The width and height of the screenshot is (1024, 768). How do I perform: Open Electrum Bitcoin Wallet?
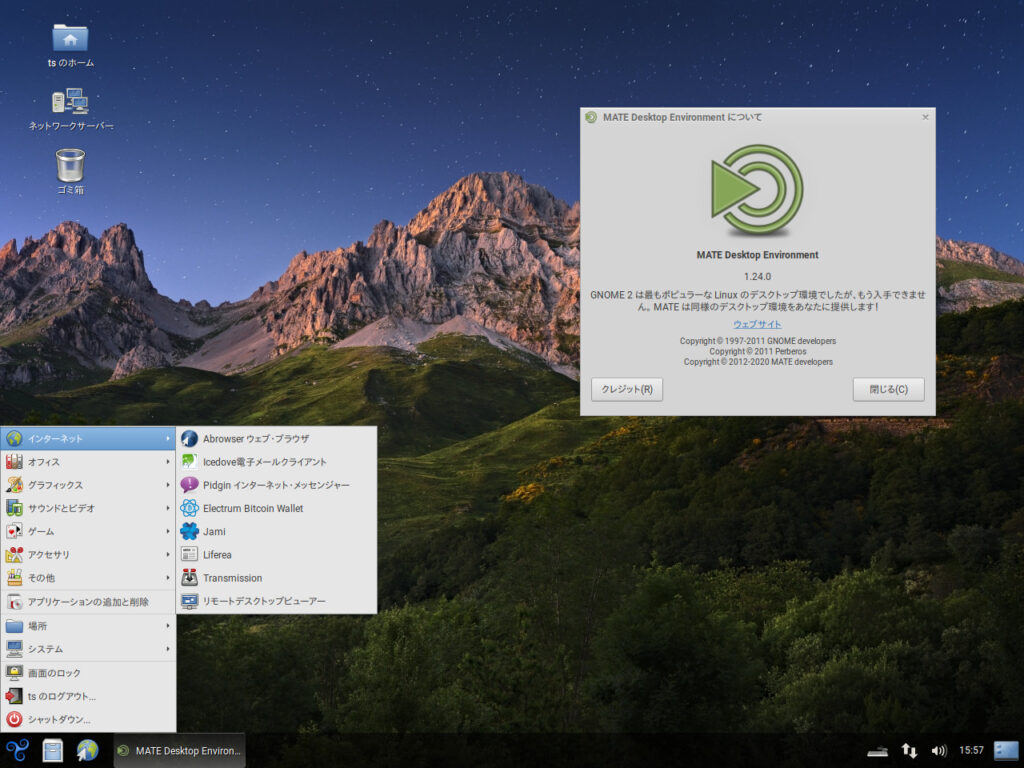click(253, 508)
